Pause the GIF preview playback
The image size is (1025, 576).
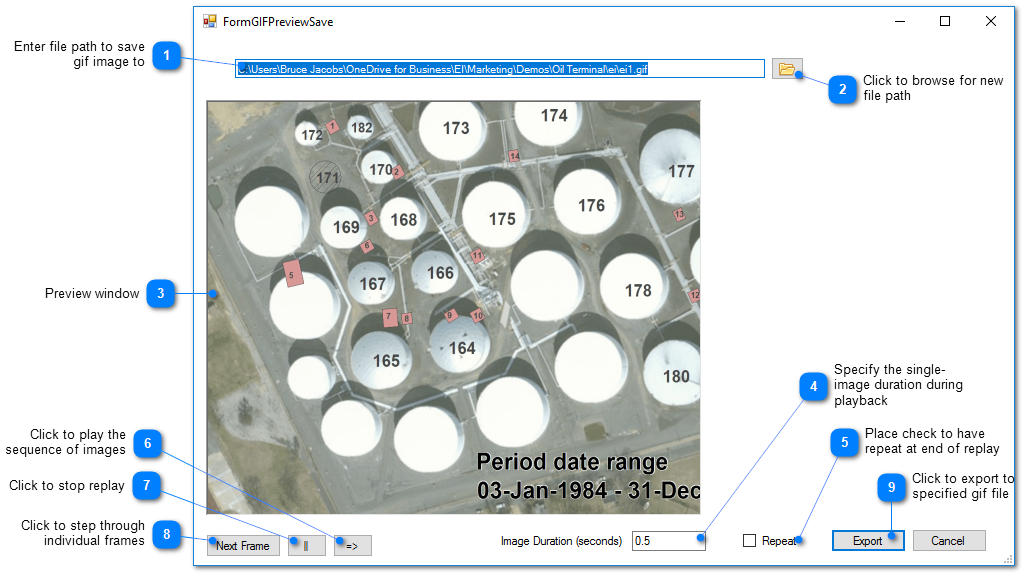[306, 545]
